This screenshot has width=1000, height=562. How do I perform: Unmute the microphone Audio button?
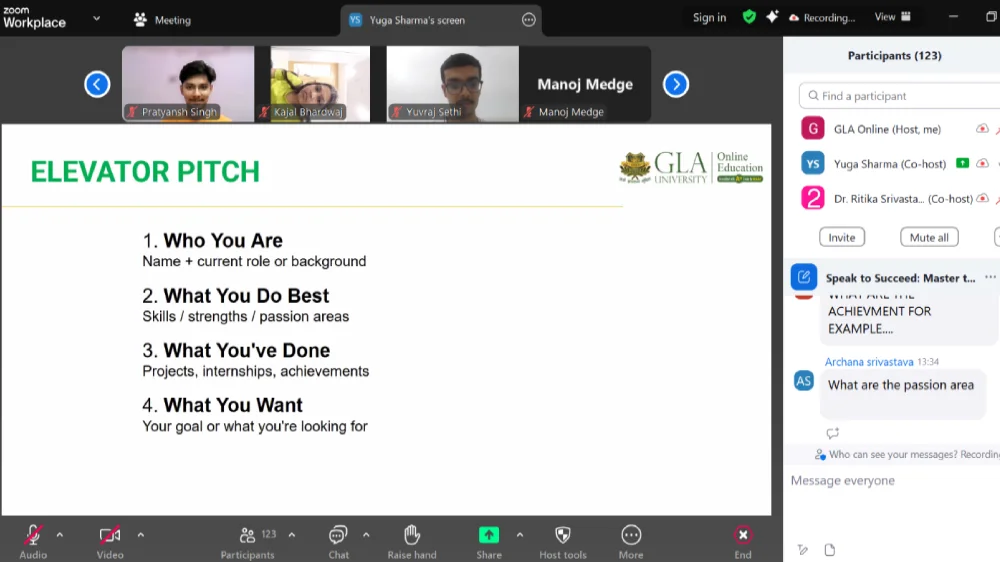point(33,535)
